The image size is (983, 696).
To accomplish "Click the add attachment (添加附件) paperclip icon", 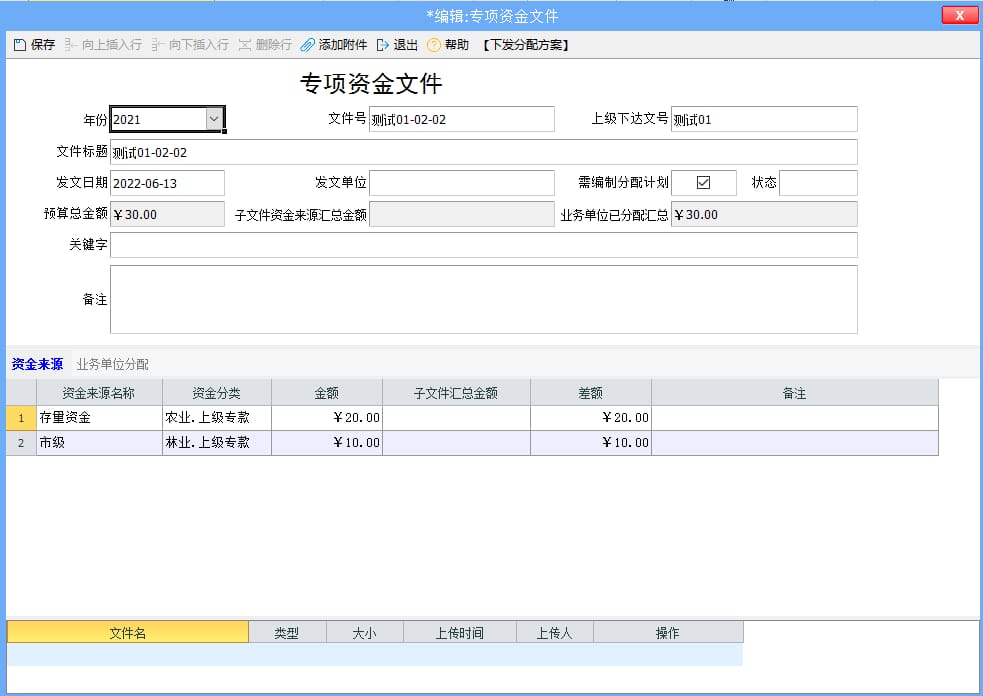I will (x=308, y=45).
